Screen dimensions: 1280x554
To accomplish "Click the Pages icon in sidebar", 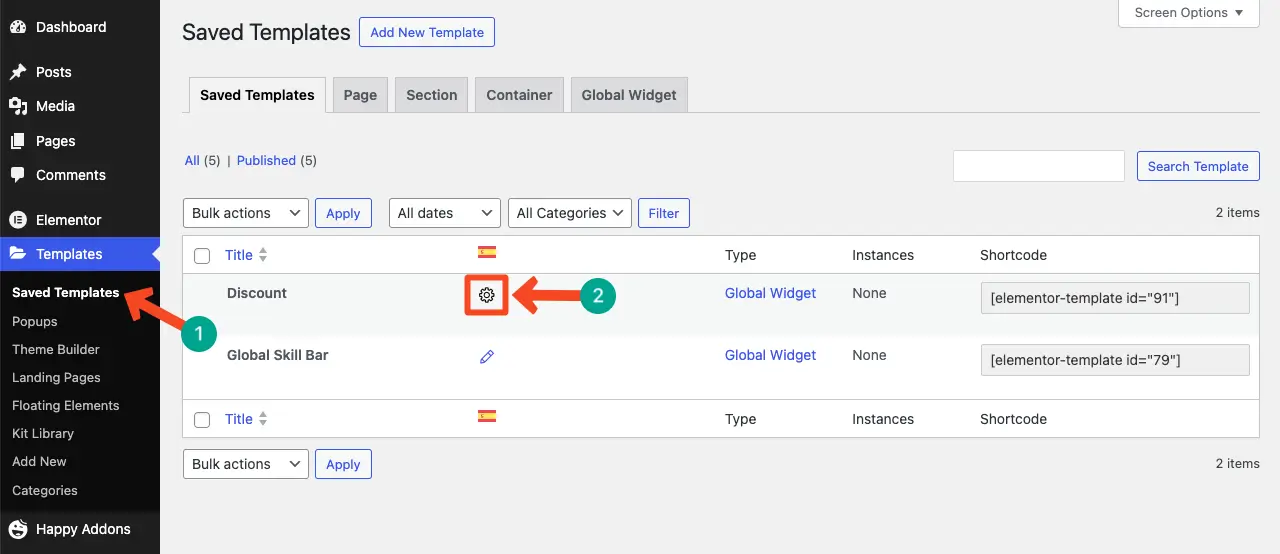I will coord(18,141).
